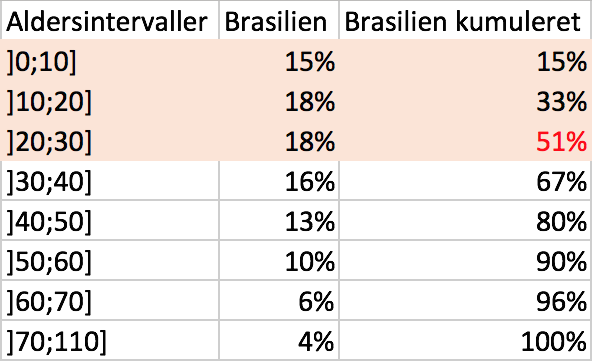Select the ]50;60] interval cell
This screenshot has height=361, width=592.
point(110,261)
